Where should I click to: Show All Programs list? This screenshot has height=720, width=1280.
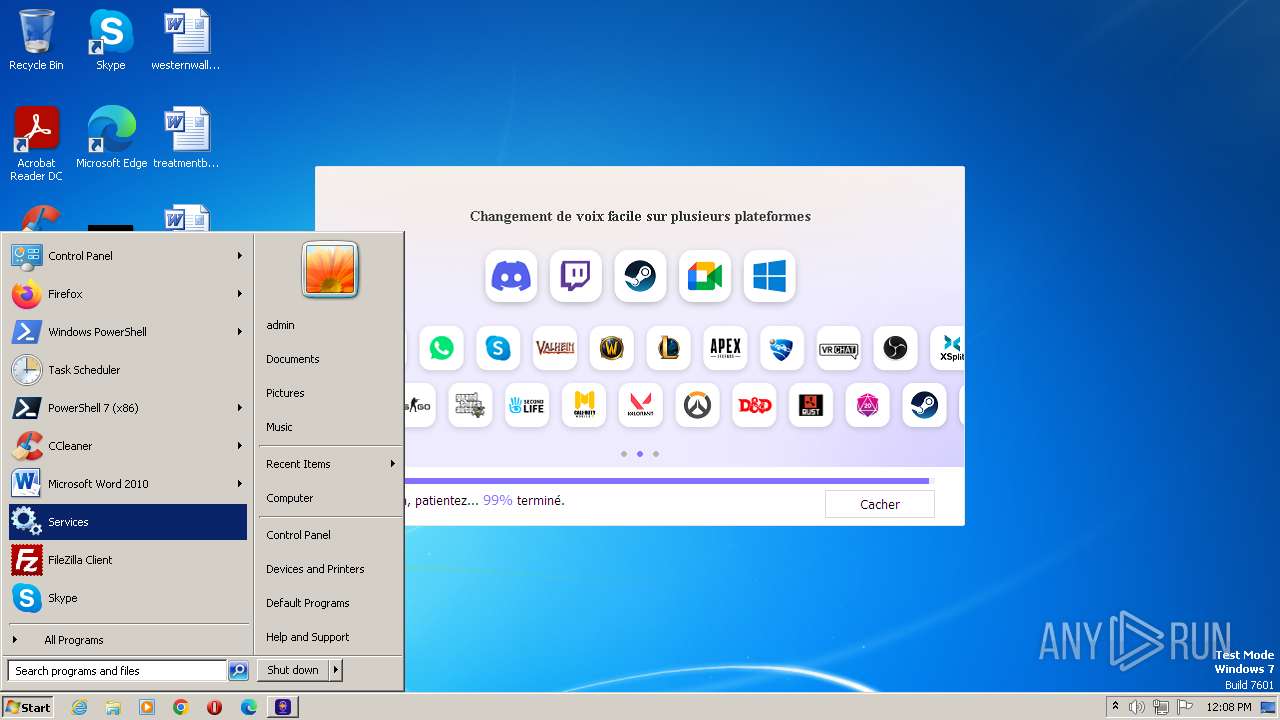[x=127, y=640]
